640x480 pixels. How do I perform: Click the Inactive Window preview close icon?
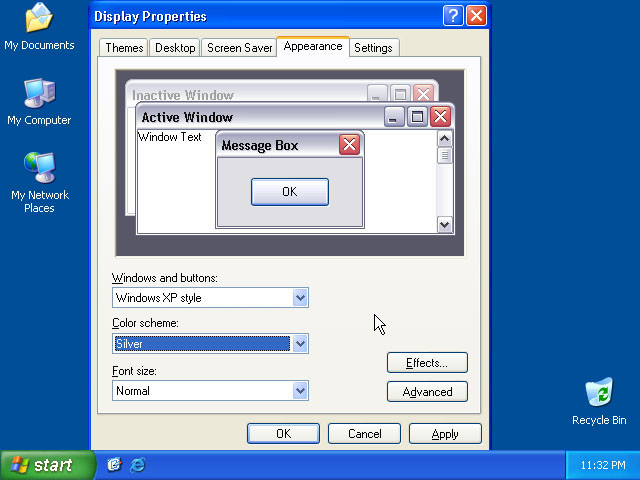coord(423,93)
